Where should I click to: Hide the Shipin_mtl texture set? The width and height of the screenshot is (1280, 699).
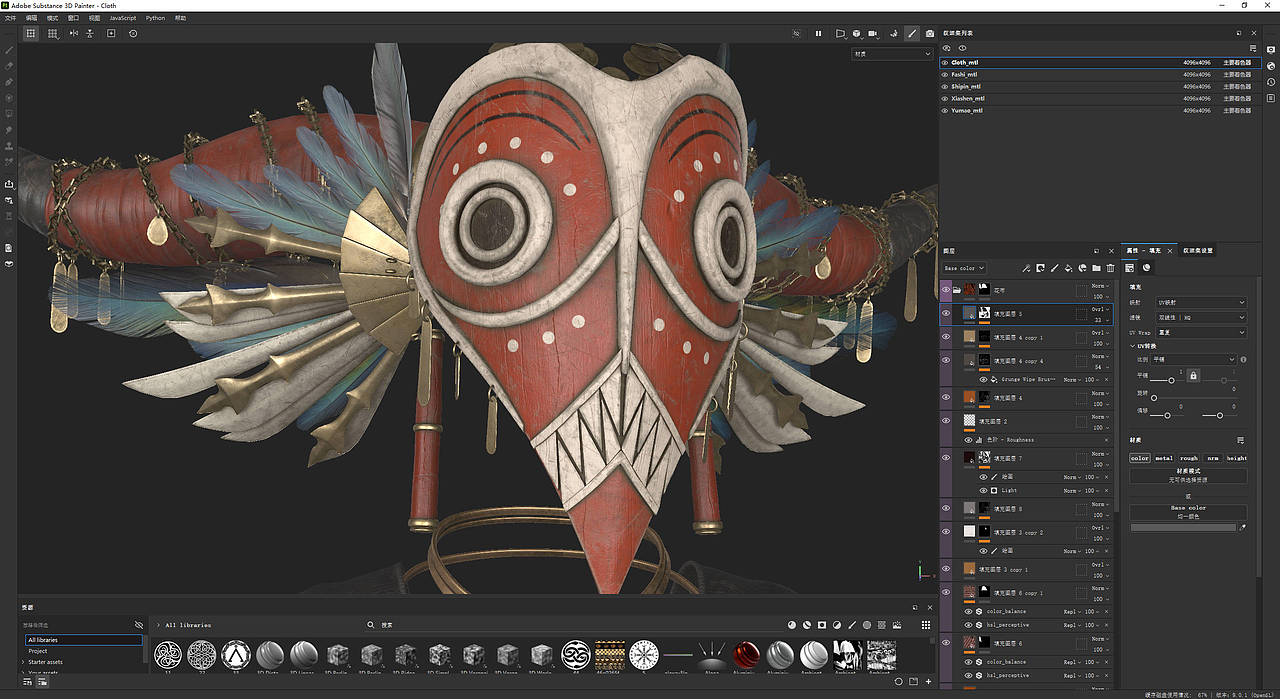pos(945,86)
